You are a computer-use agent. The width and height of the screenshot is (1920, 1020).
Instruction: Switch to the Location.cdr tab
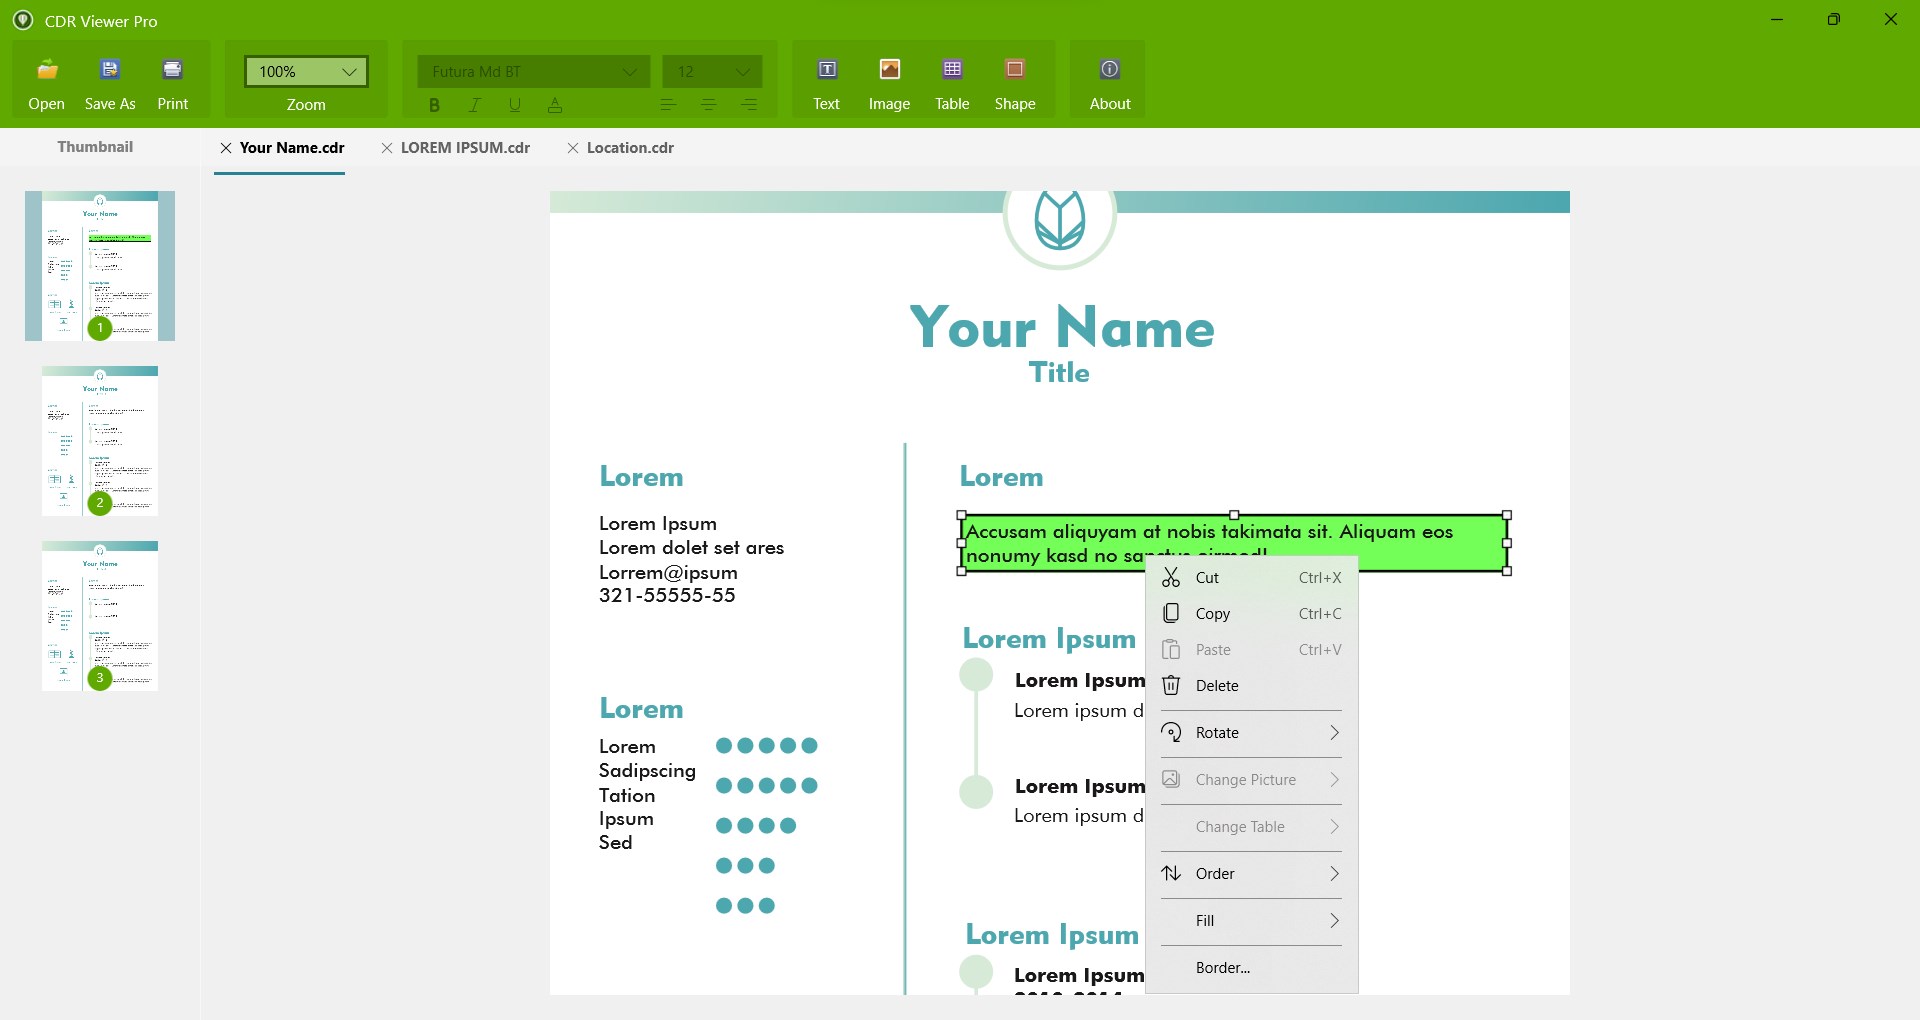pyautogui.click(x=630, y=147)
